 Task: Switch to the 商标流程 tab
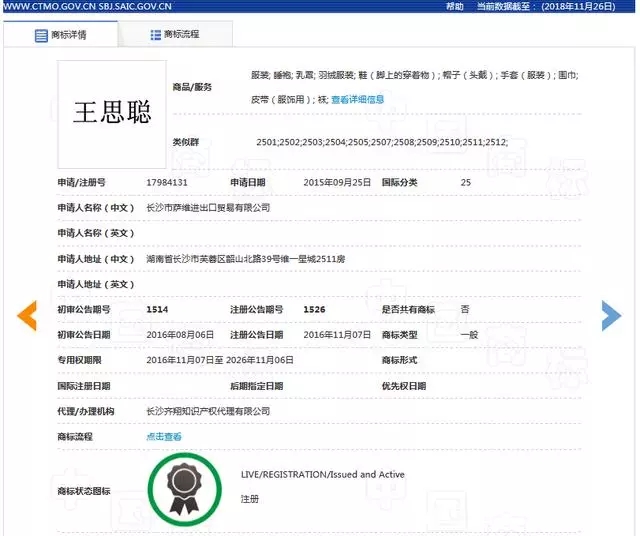pyautogui.click(x=175, y=35)
